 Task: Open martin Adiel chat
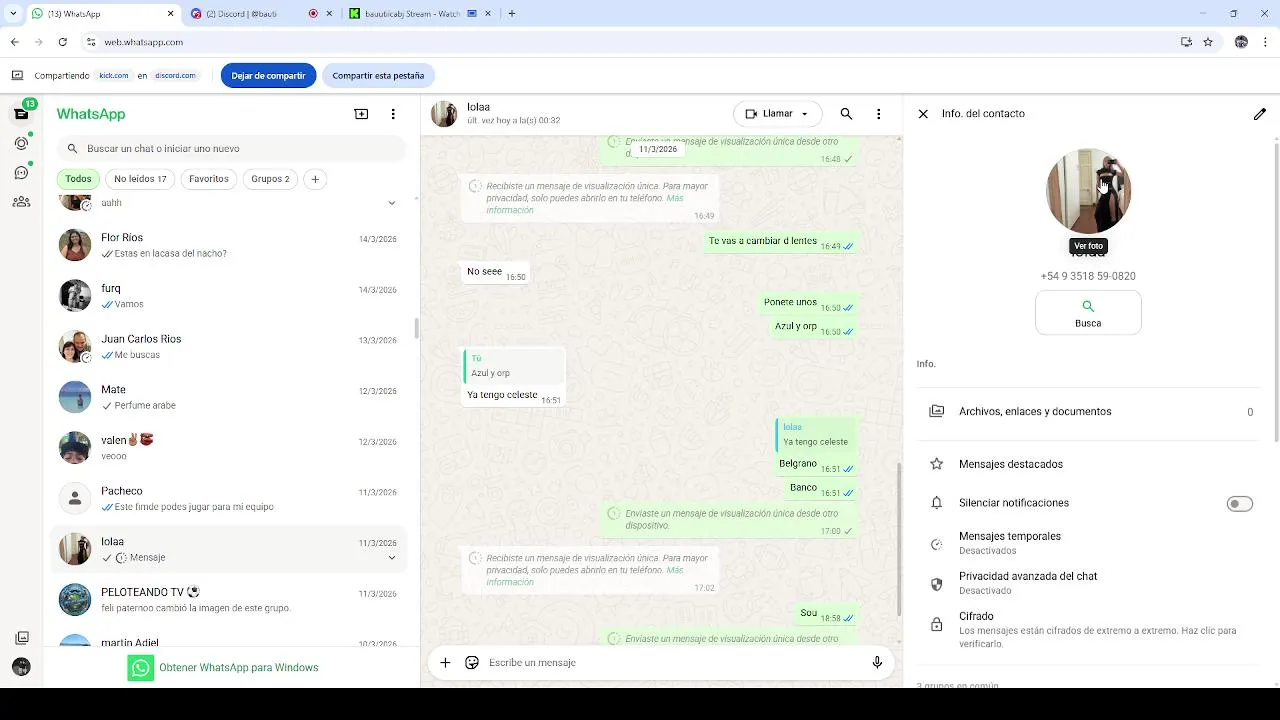(229, 640)
